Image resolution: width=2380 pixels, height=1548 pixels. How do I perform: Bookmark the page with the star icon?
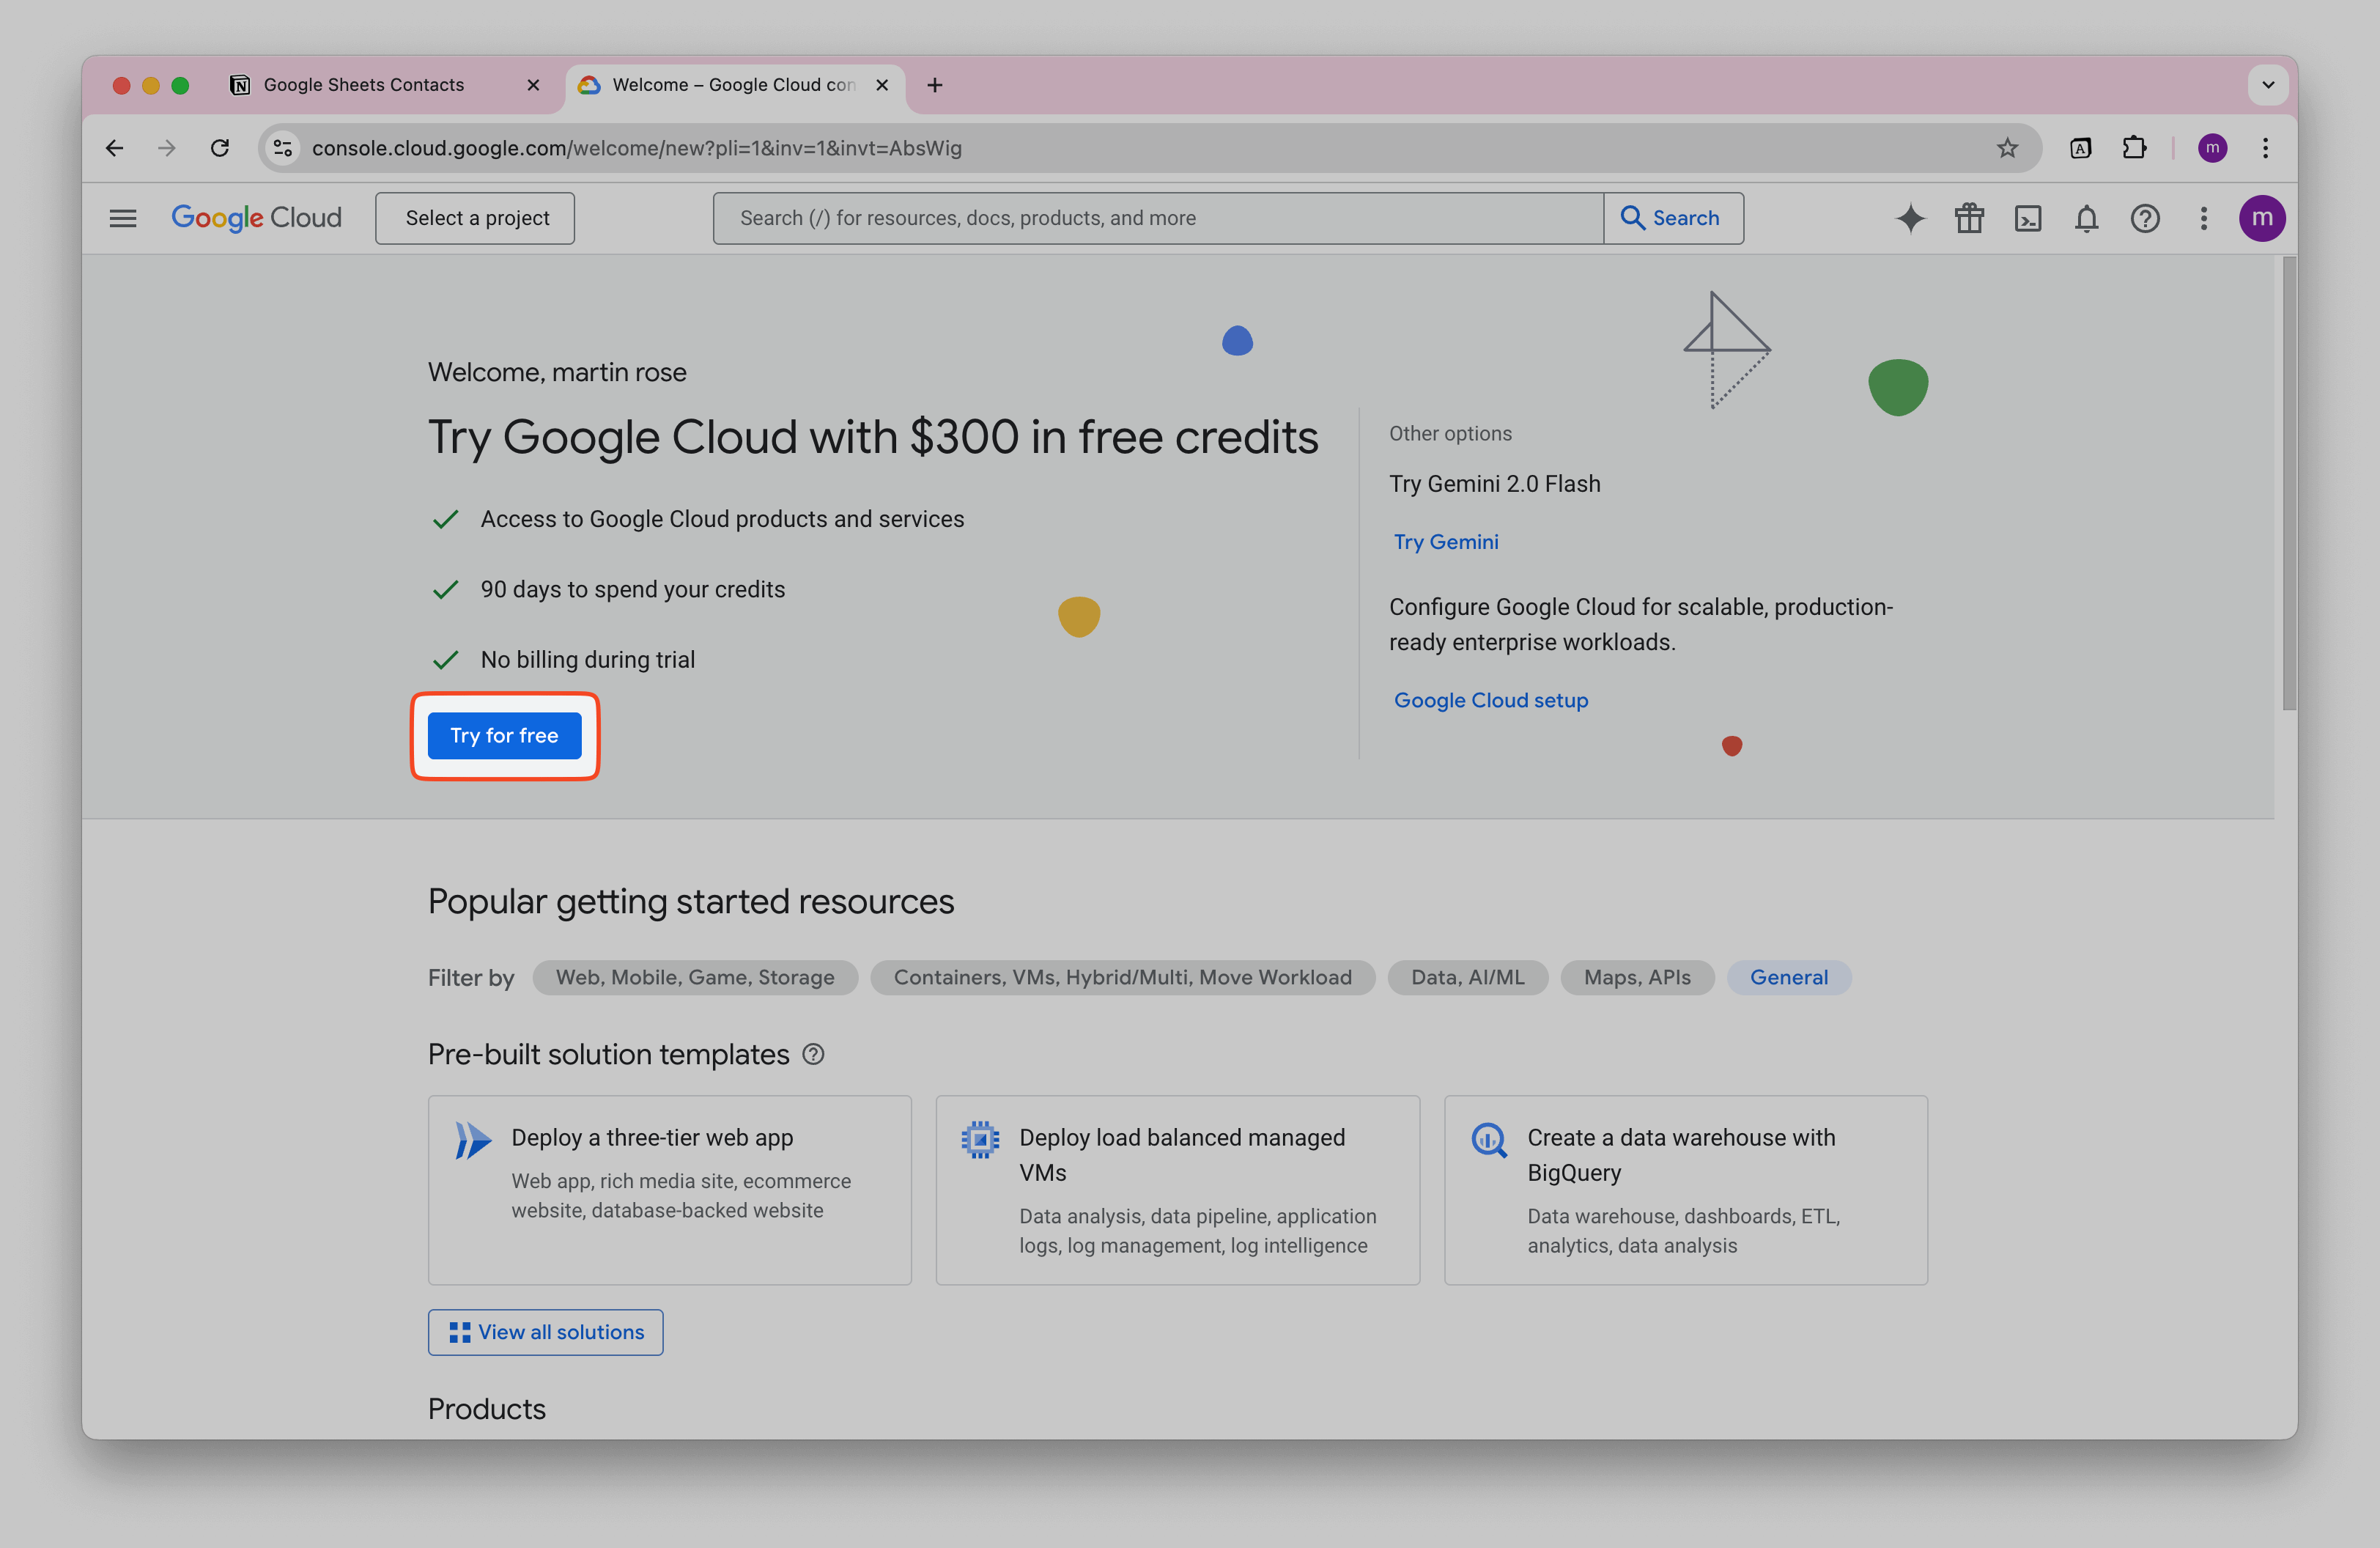tap(2007, 148)
